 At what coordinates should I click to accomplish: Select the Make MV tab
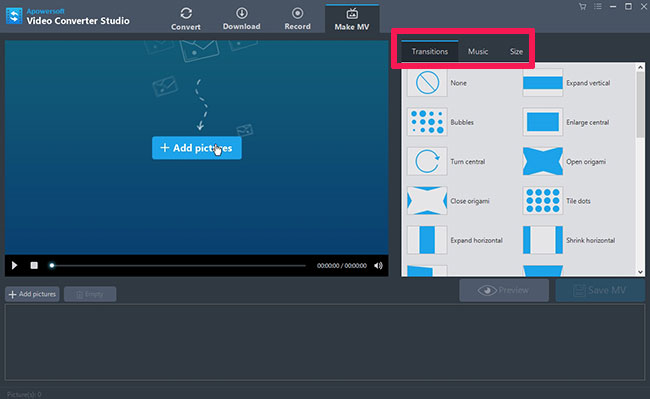tap(352, 19)
